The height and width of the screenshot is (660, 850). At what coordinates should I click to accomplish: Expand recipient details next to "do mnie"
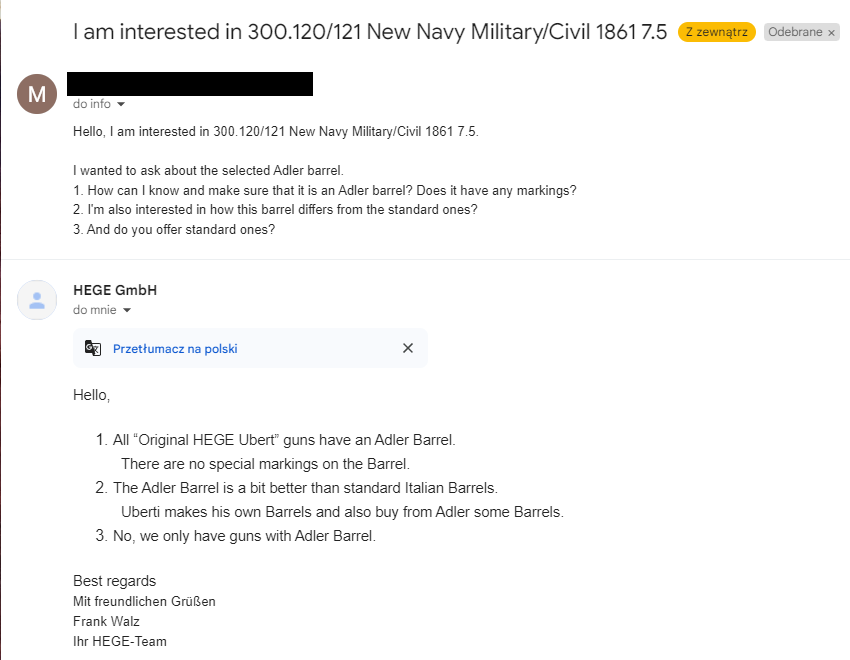click(x=127, y=310)
